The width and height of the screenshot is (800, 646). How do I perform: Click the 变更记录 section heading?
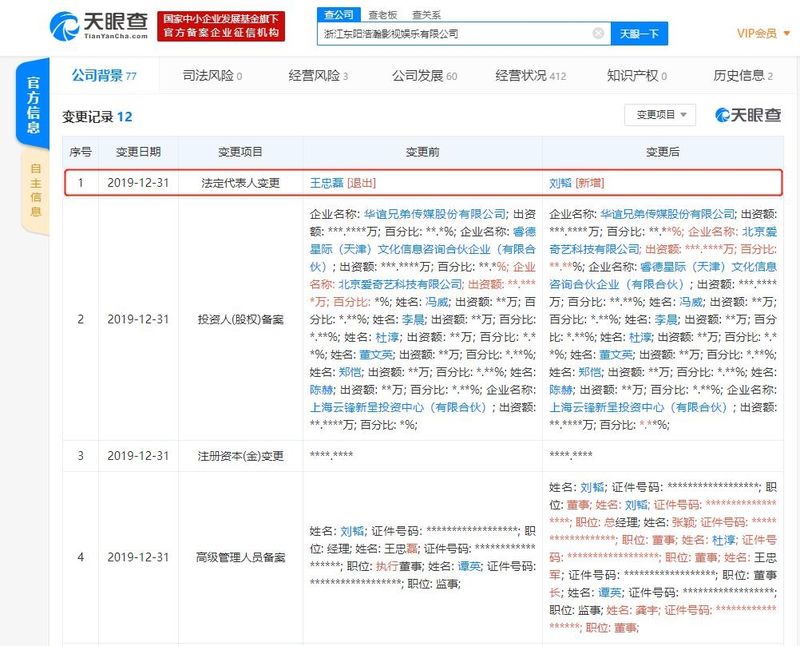pos(97,117)
